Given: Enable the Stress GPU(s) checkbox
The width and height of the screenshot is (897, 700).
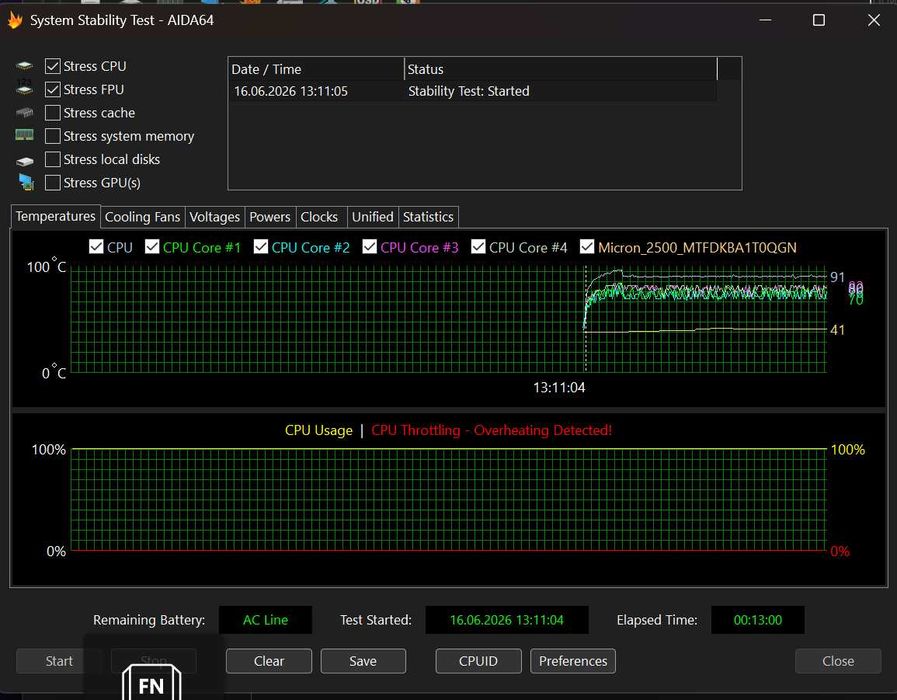Looking at the screenshot, I should 53,182.
